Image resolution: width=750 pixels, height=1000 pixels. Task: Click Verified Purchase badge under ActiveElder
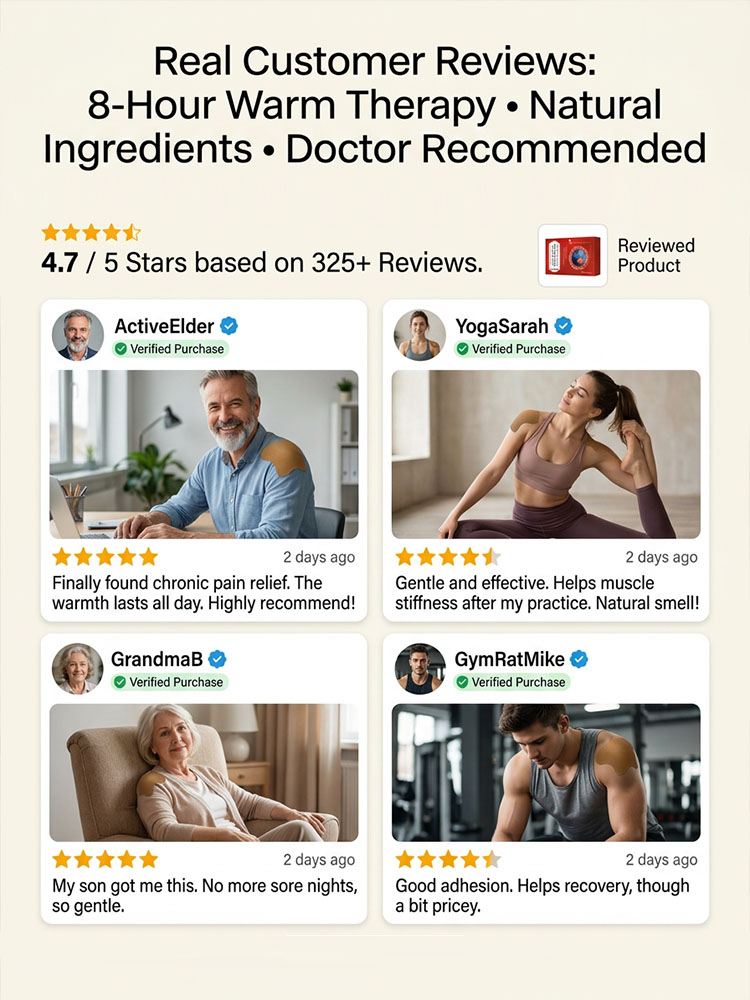170,349
